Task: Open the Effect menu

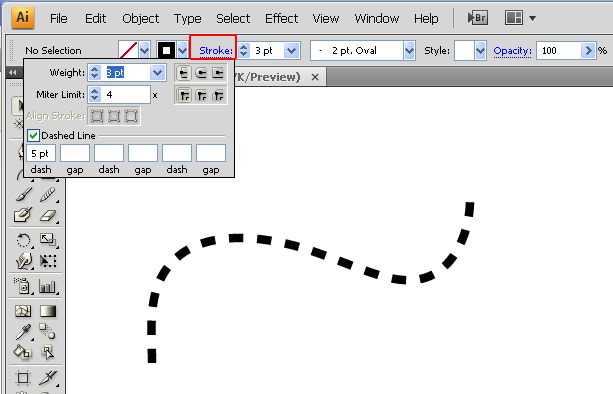Action: coord(281,18)
